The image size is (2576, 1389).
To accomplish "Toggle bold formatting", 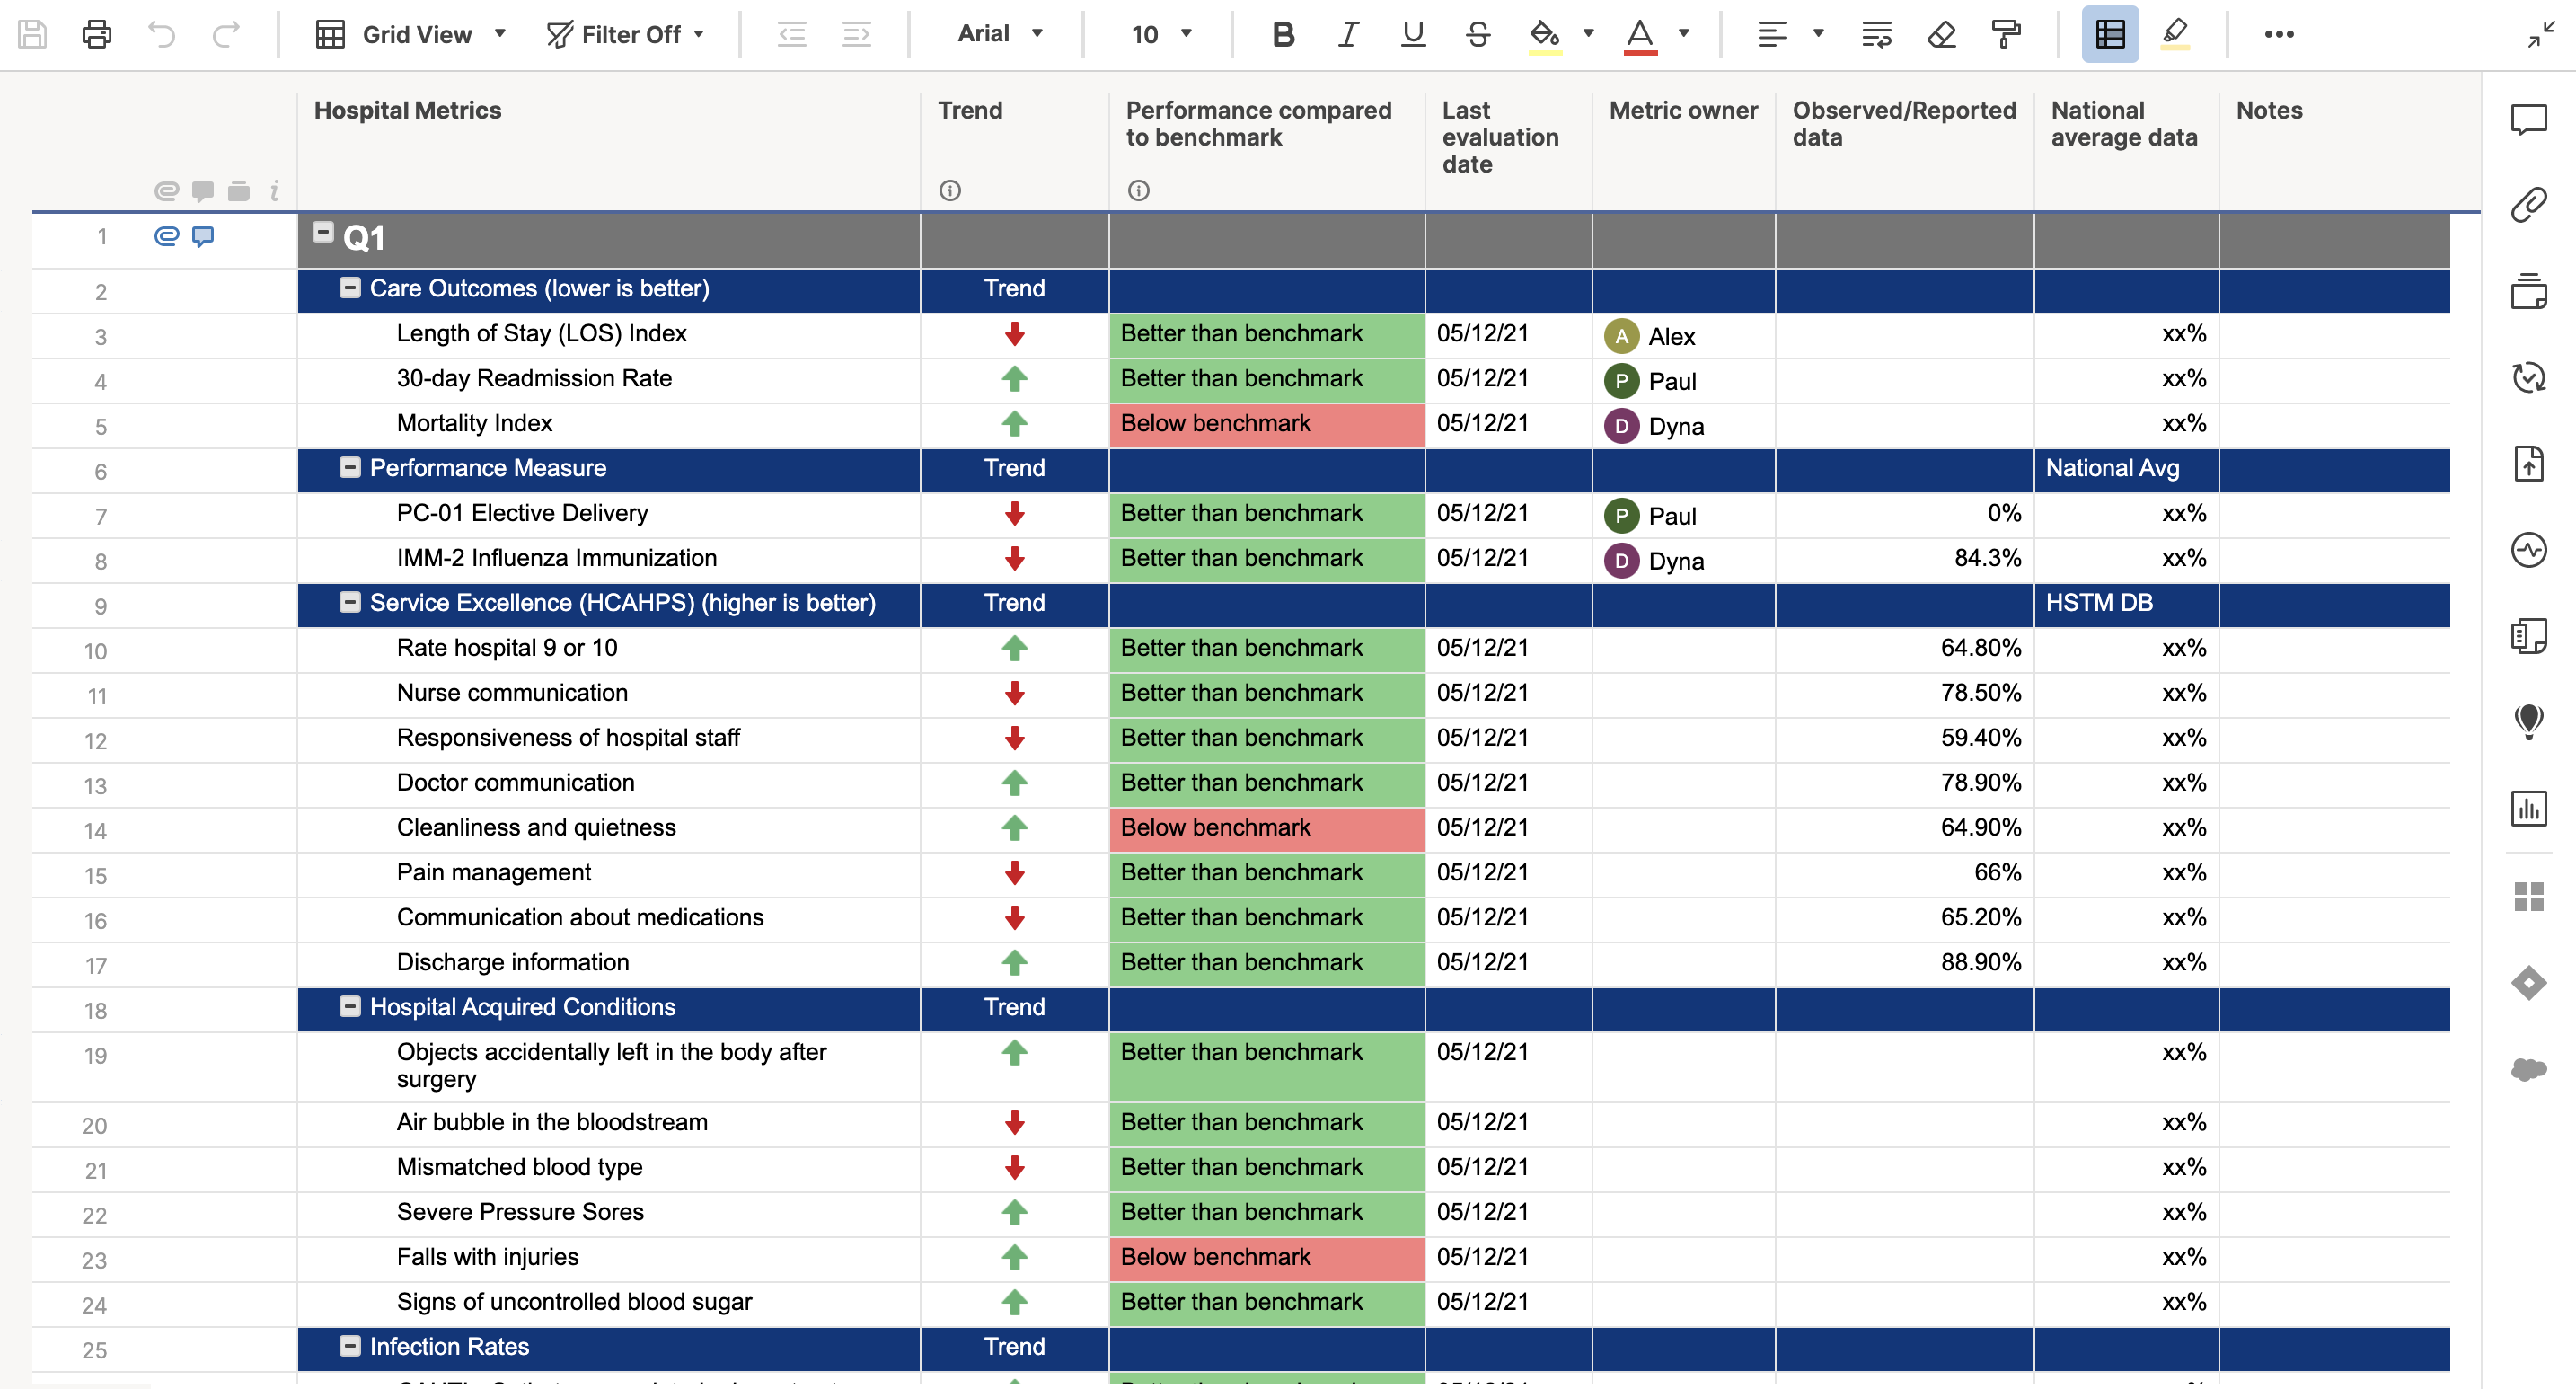I will click(x=1283, y=34).
